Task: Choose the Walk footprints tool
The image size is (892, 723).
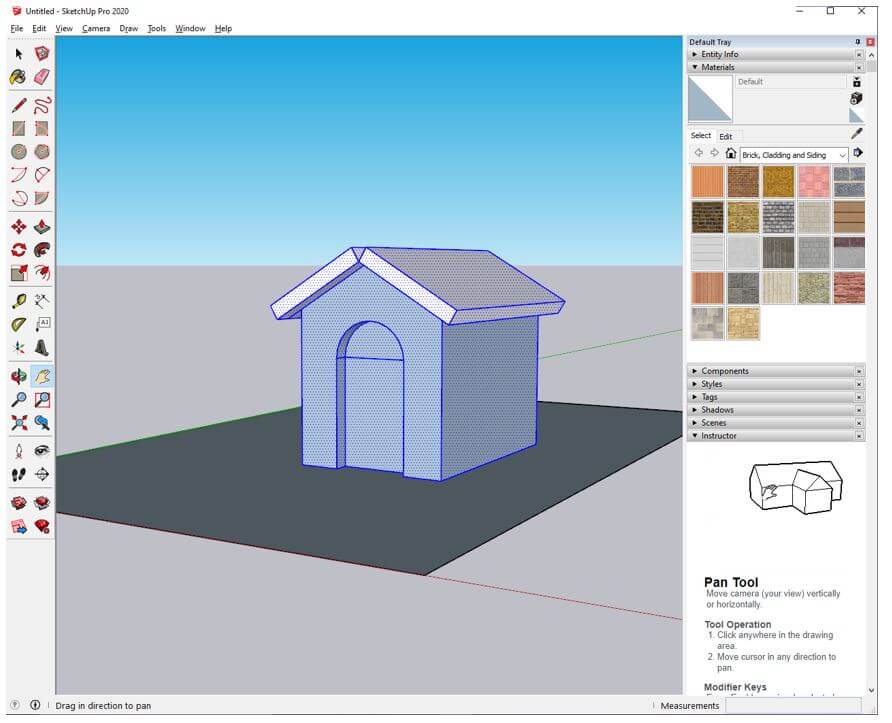Action: pyautogui.click(x=19, y=474)
